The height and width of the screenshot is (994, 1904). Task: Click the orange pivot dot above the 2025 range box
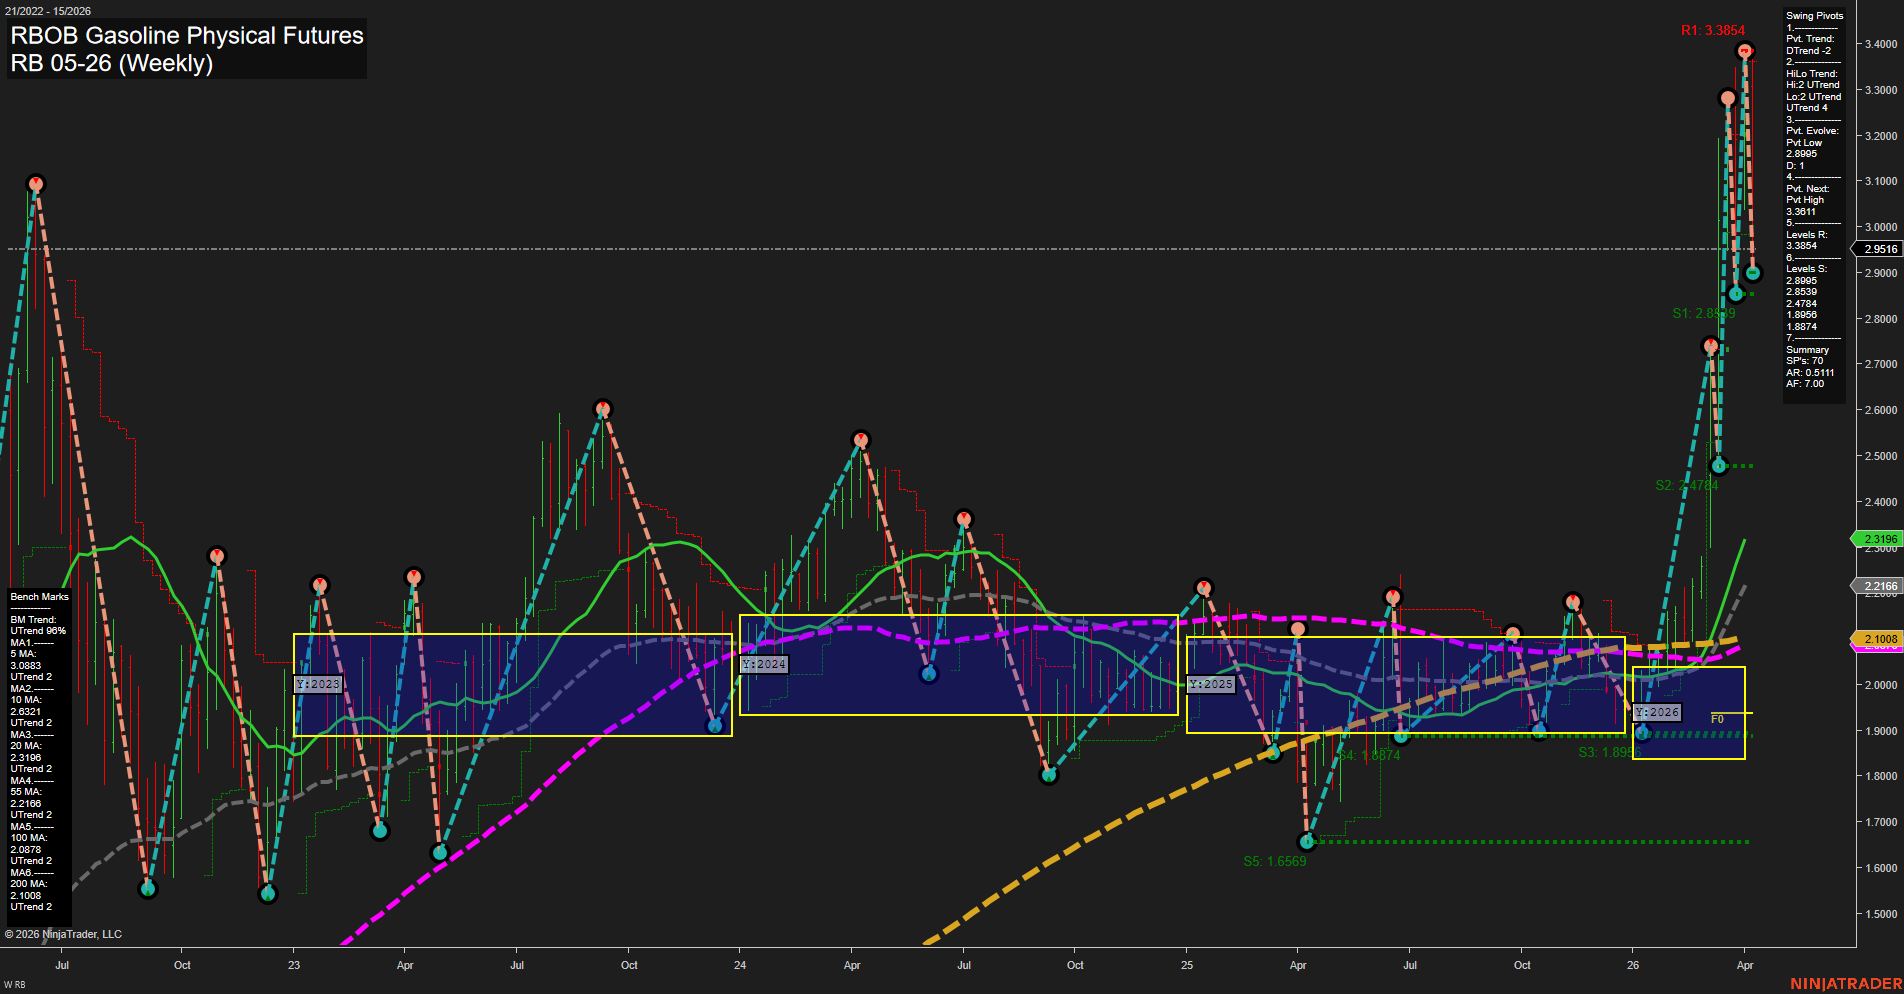pos(1297,629)
